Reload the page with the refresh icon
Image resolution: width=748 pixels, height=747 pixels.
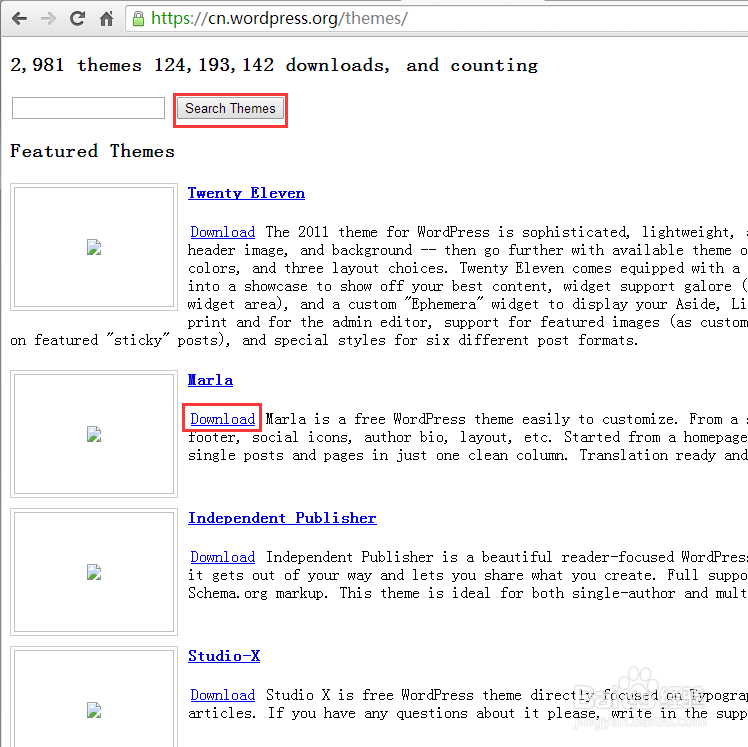[77, 19]
